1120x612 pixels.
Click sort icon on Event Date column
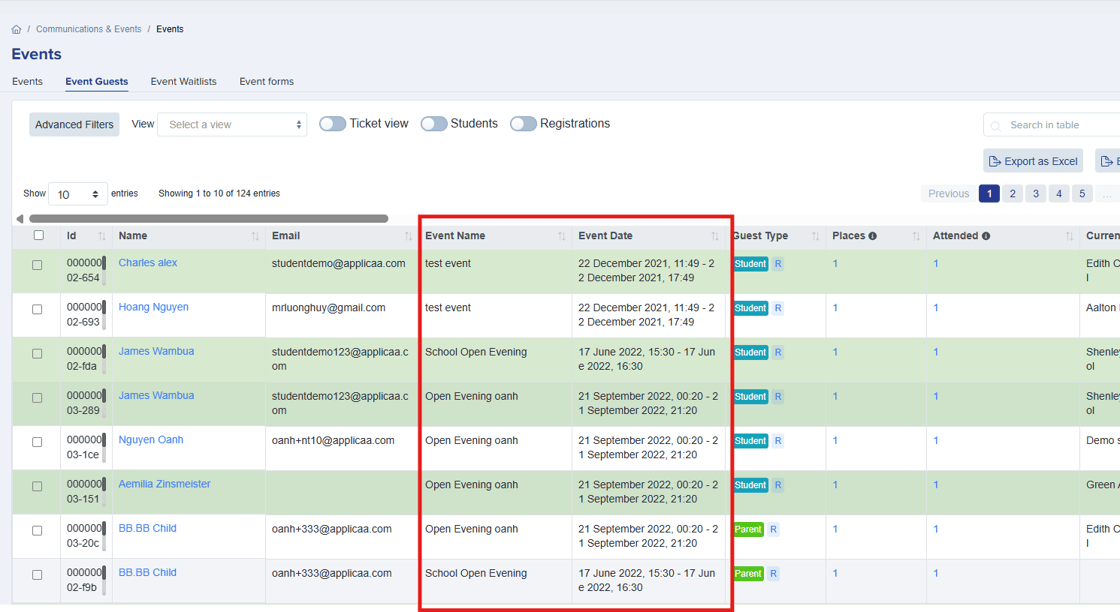click(x=715, y=236)
